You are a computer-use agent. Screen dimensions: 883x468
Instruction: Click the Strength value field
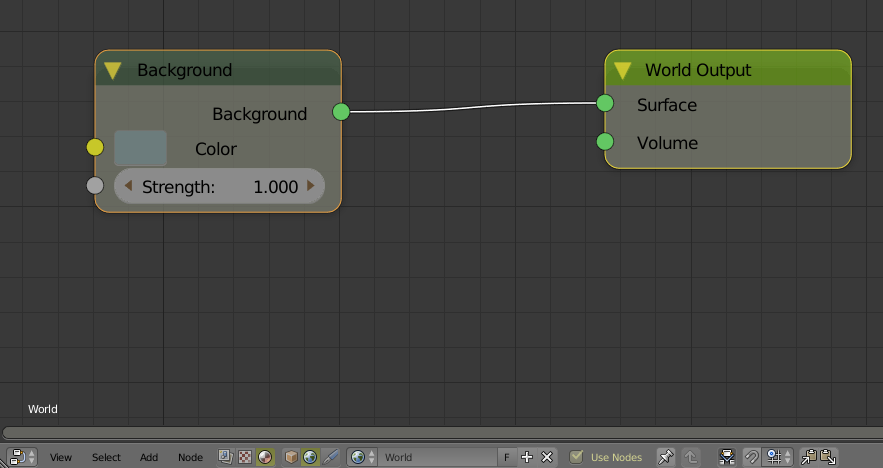point(219,186)
